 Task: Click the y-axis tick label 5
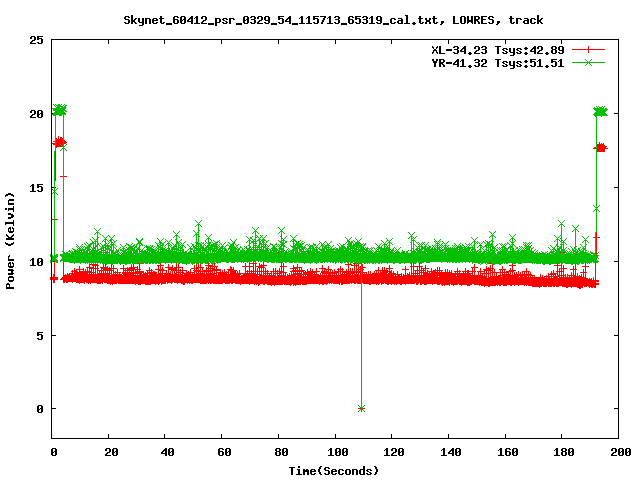40,336
